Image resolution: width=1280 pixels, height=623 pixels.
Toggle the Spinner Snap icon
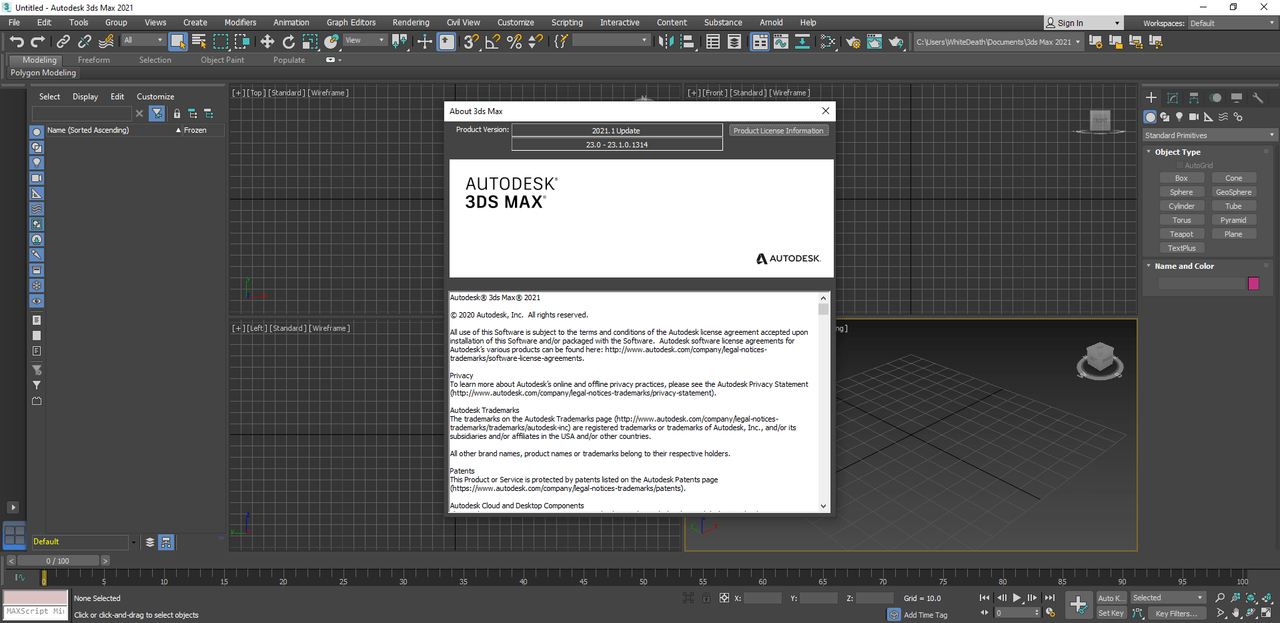(535, 41)
